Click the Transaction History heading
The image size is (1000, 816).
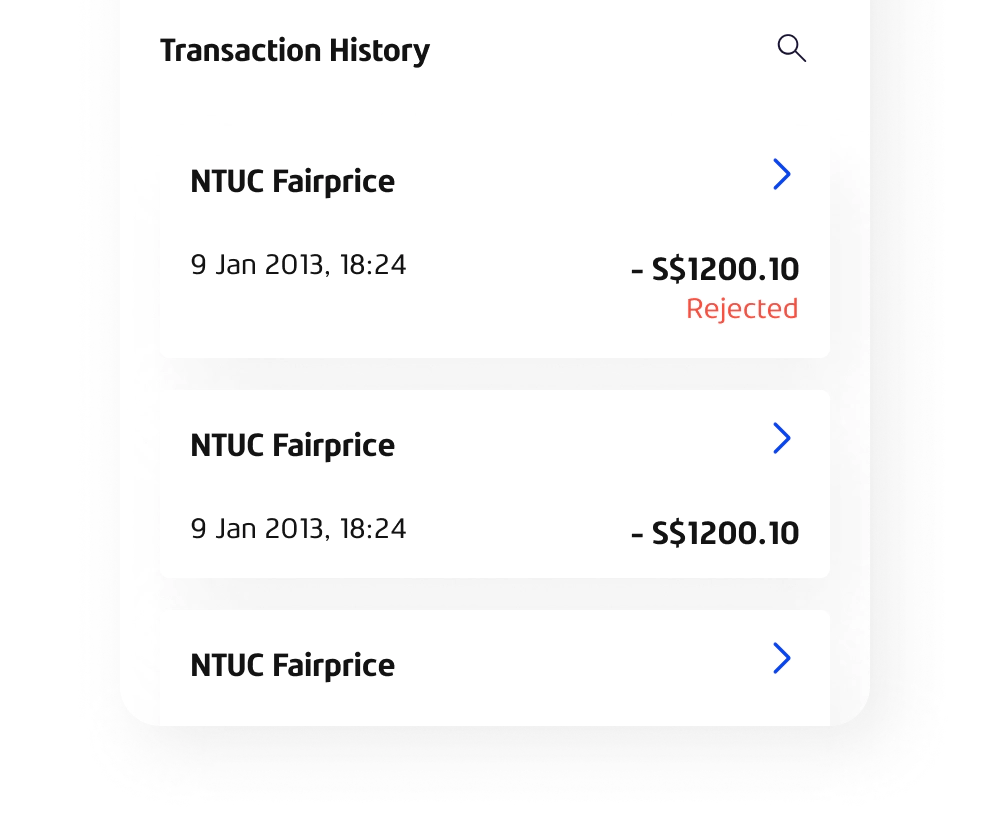pos(295,50)
